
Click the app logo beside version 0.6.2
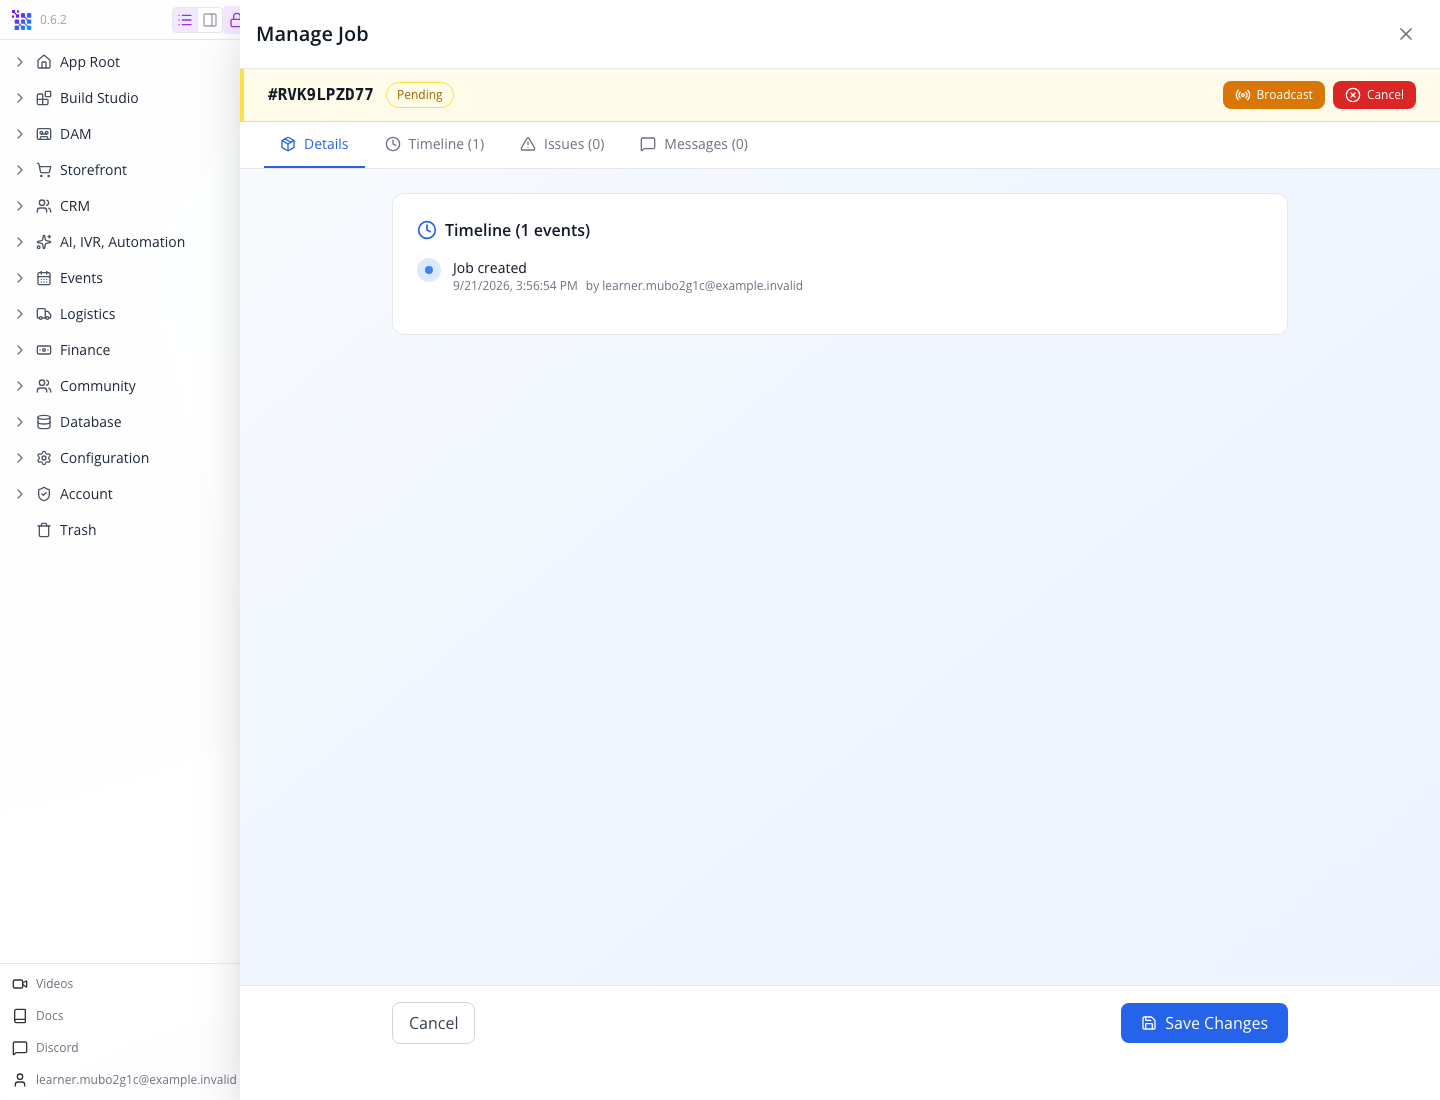(x=22, y=20)
